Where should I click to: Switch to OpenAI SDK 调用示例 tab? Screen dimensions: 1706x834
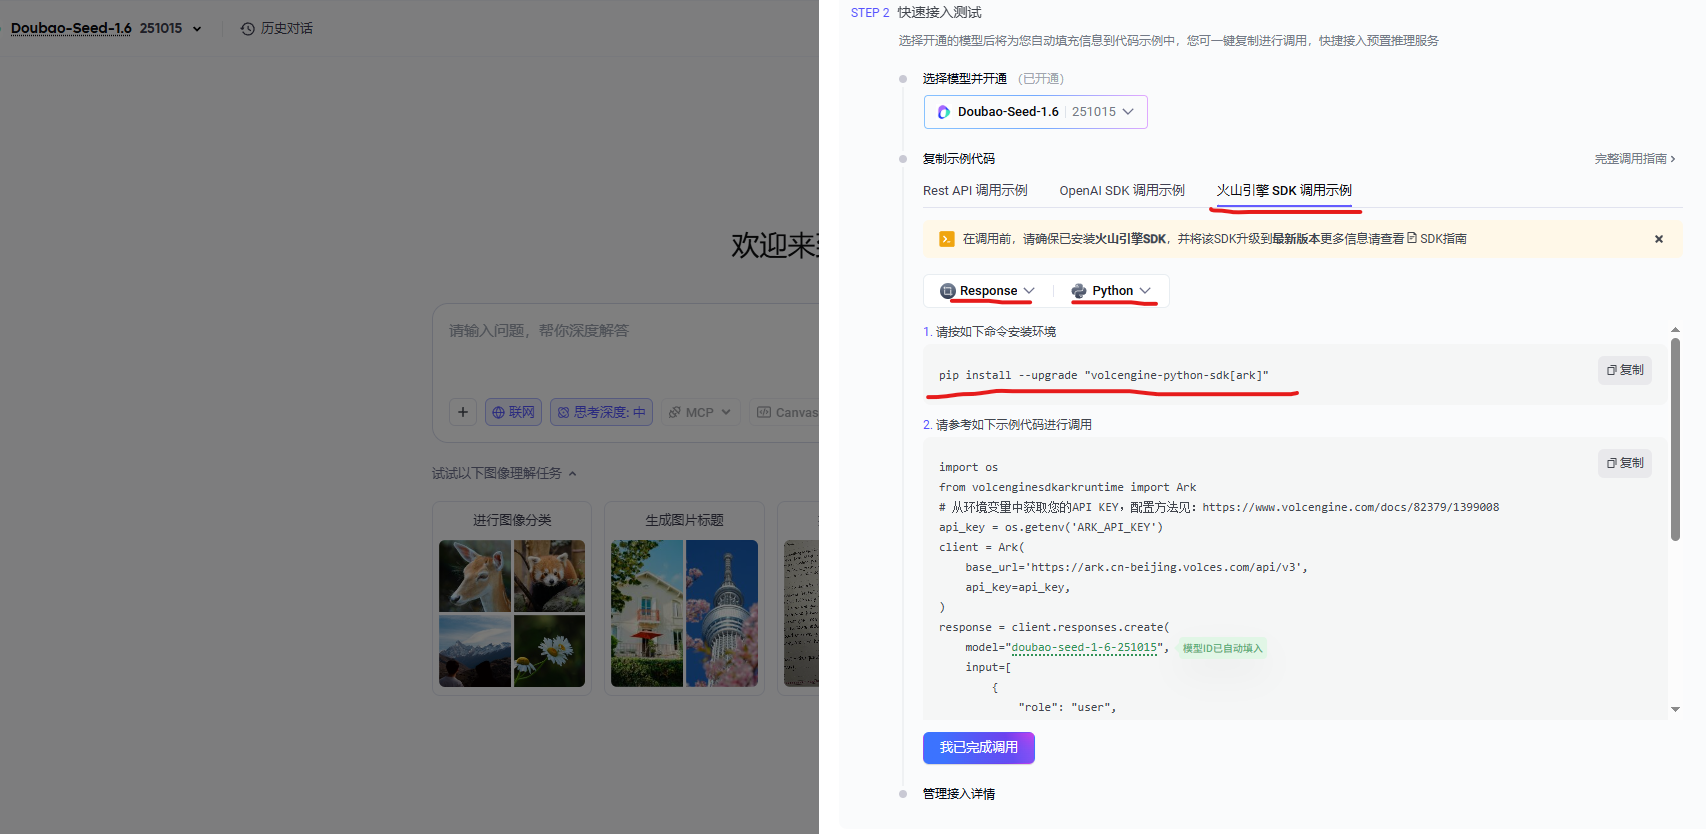[1122, 190]
